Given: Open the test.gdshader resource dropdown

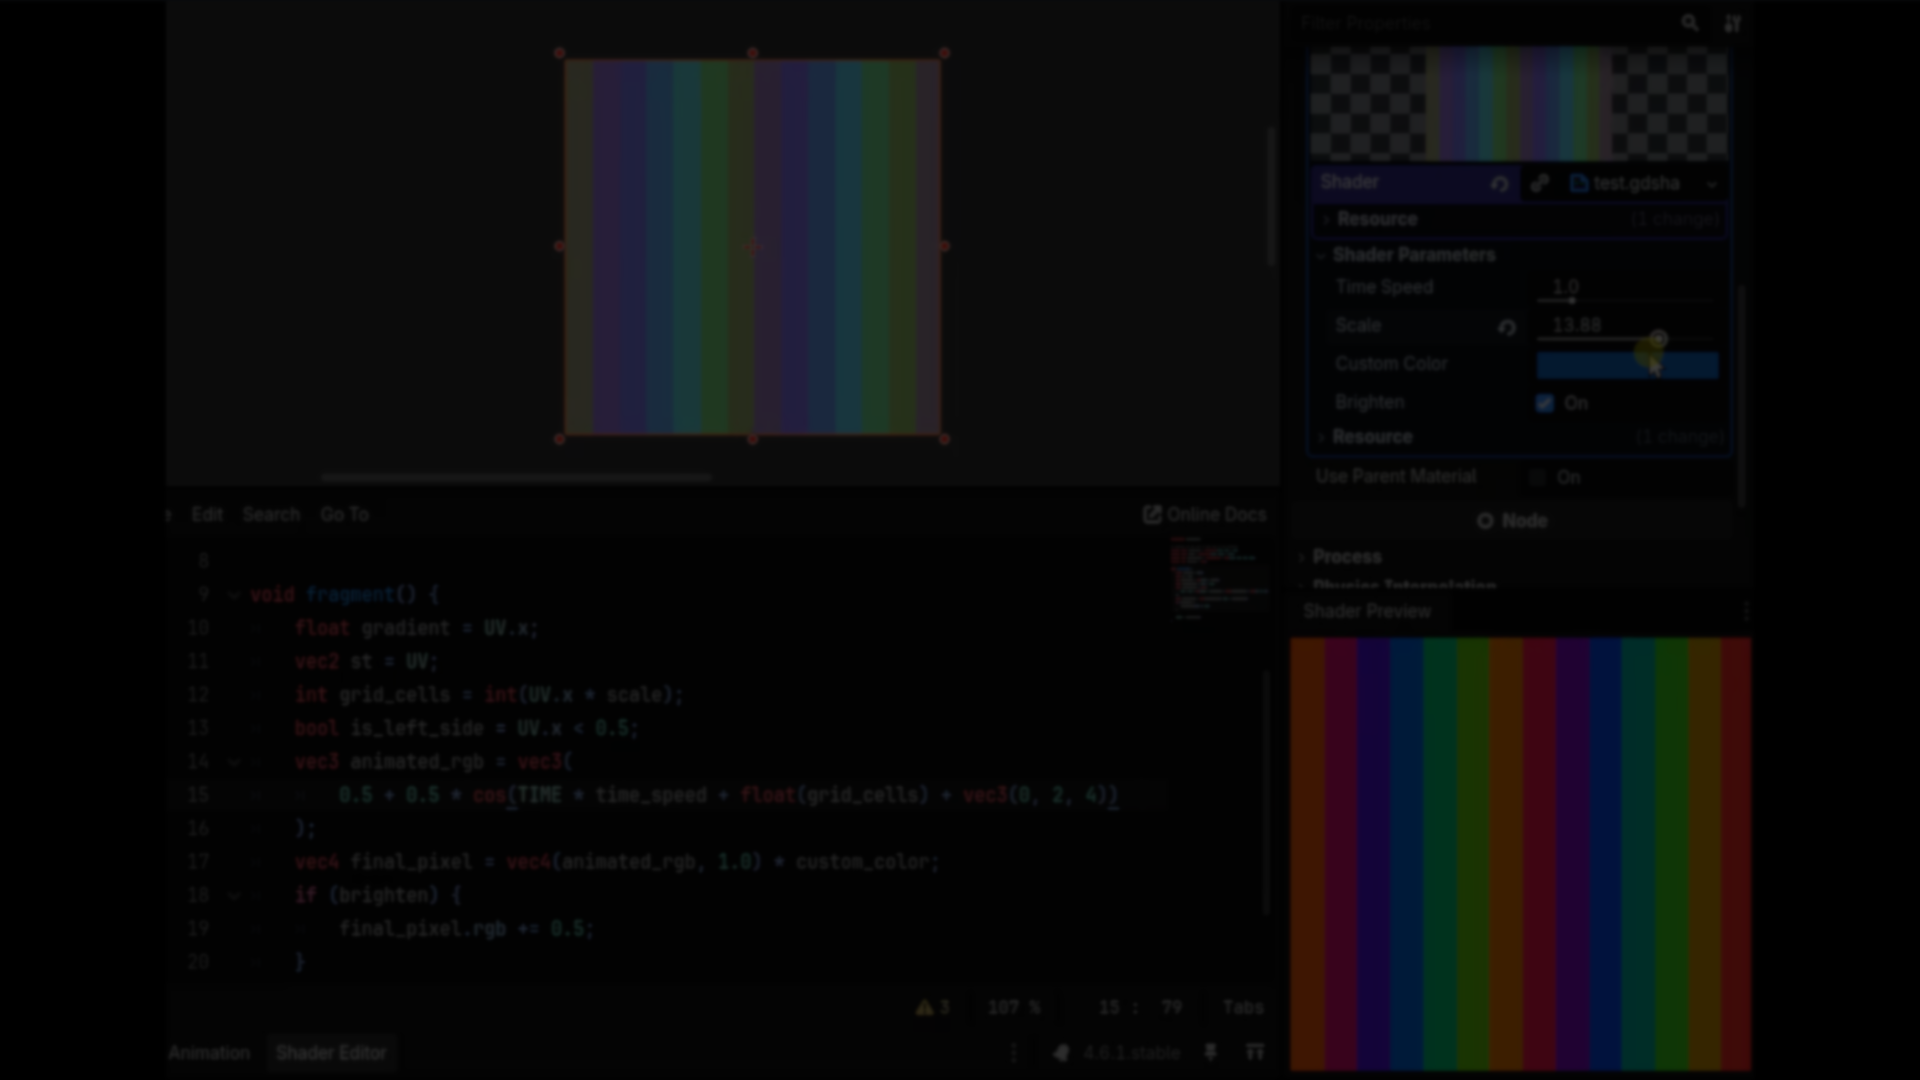Looking at the screenshot, I should click(1712, 184).
